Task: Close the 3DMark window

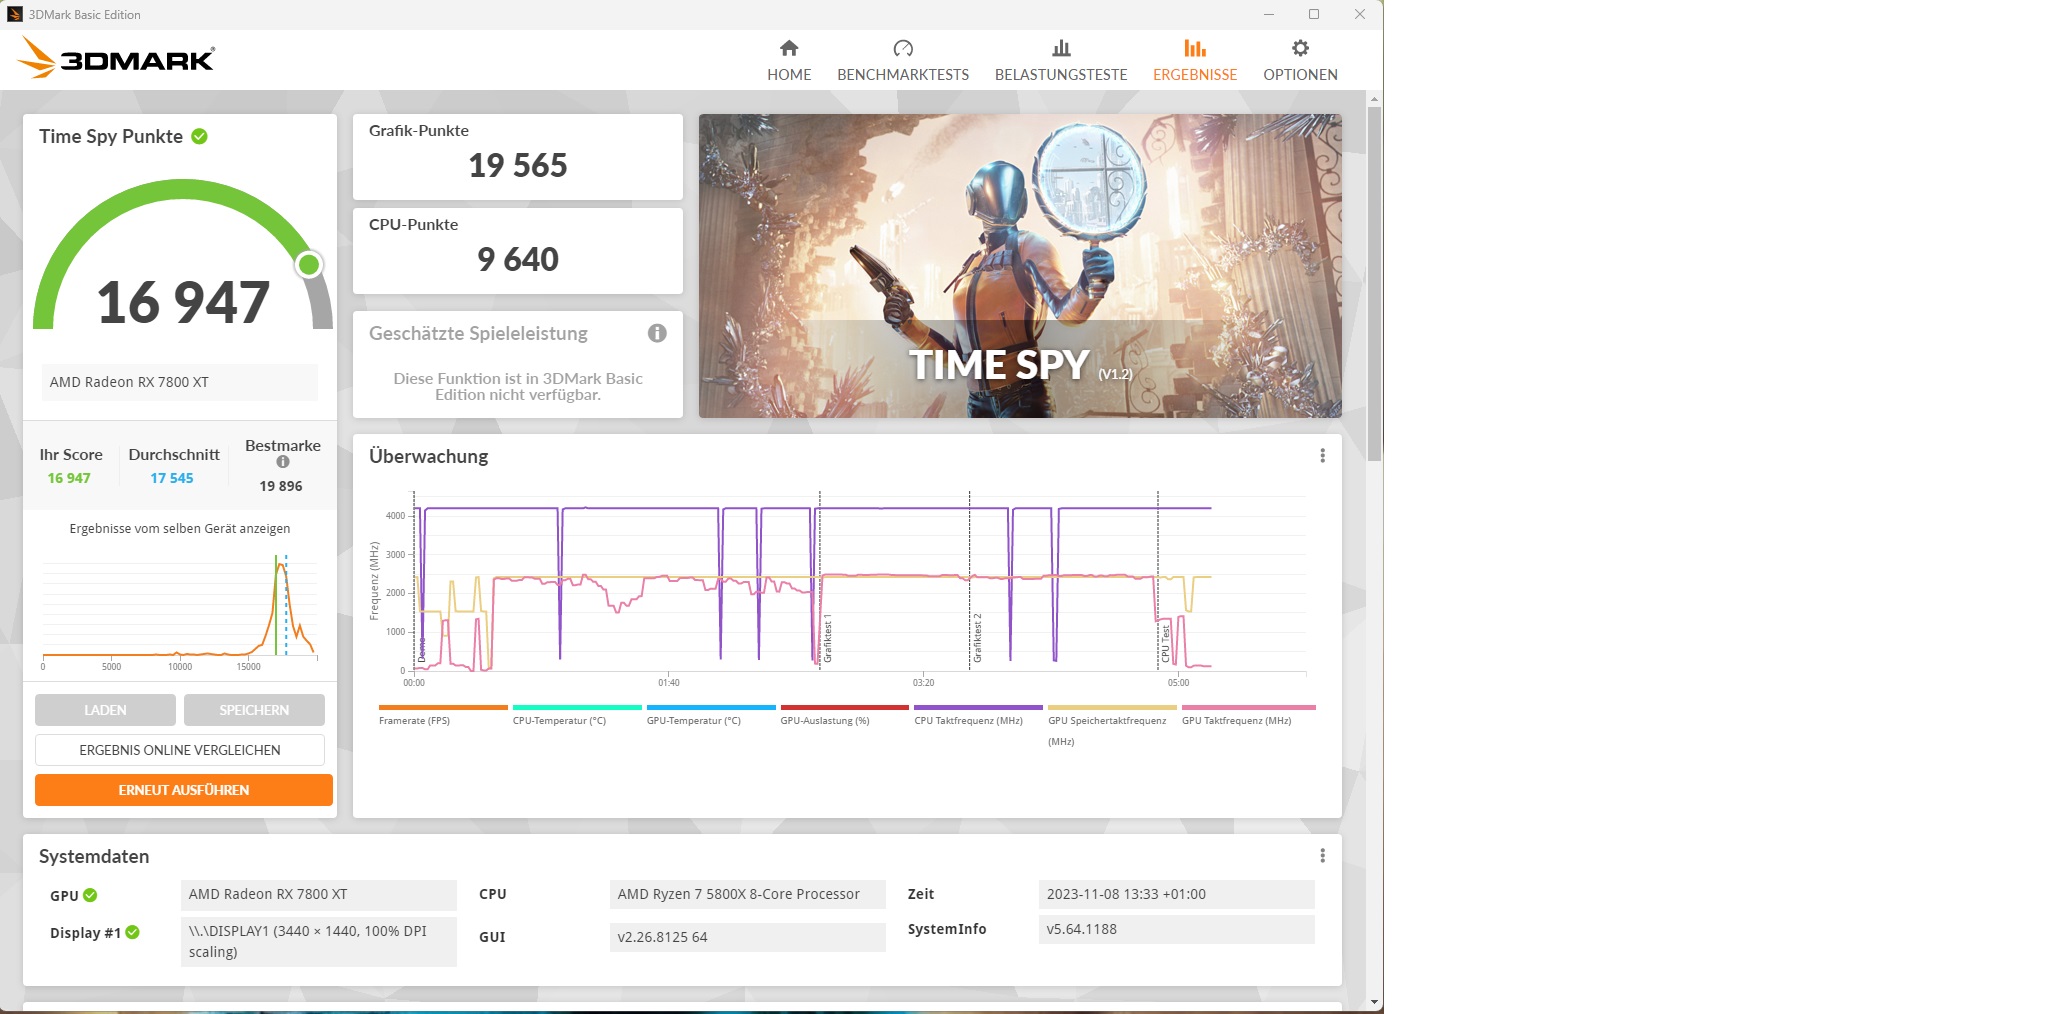Action: [1360, 14]
